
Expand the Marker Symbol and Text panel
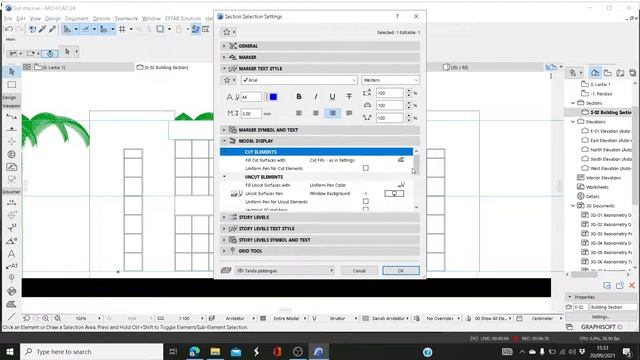tap(320, 130)
